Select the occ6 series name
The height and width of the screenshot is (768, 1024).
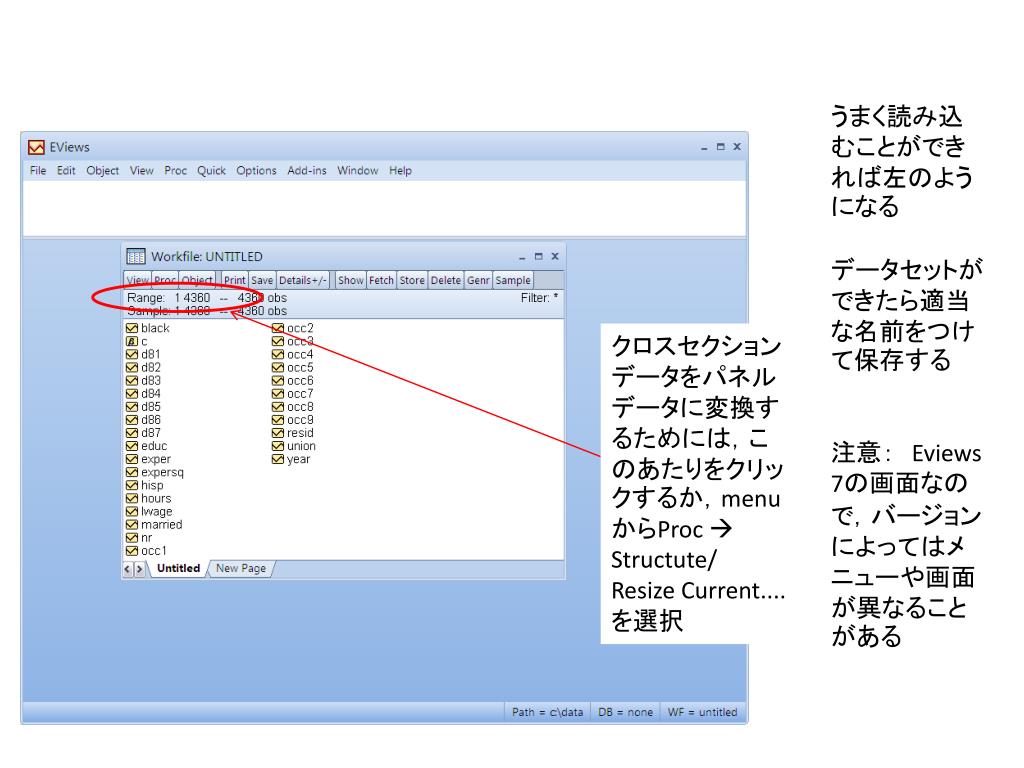click(300, 381)
